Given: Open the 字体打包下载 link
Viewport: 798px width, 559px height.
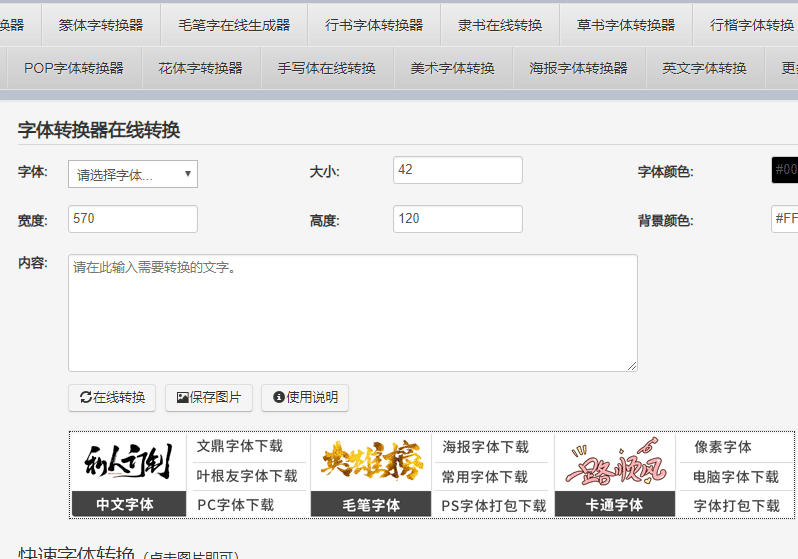Looking at the screenshot, I should pyautogui.click(x=736, y=506).
